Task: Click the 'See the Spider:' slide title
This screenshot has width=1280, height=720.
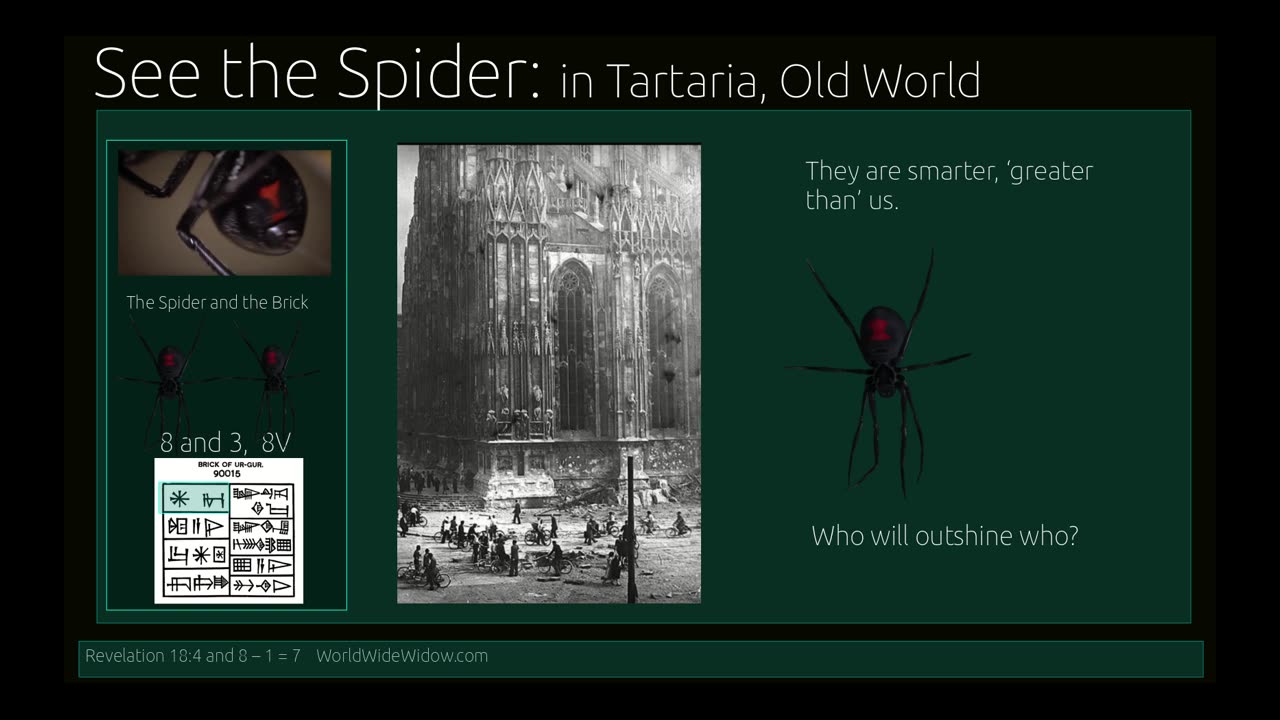Action: coord(317,74)
